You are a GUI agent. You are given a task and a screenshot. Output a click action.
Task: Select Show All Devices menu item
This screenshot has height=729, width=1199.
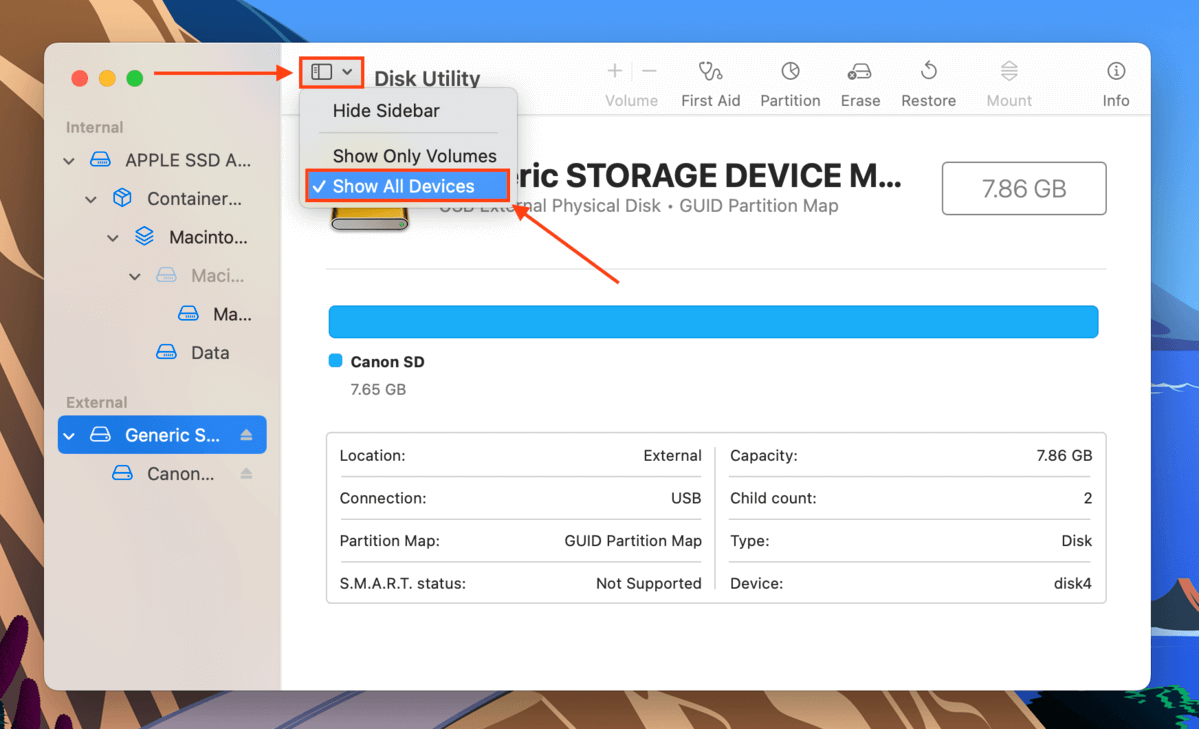408,186
